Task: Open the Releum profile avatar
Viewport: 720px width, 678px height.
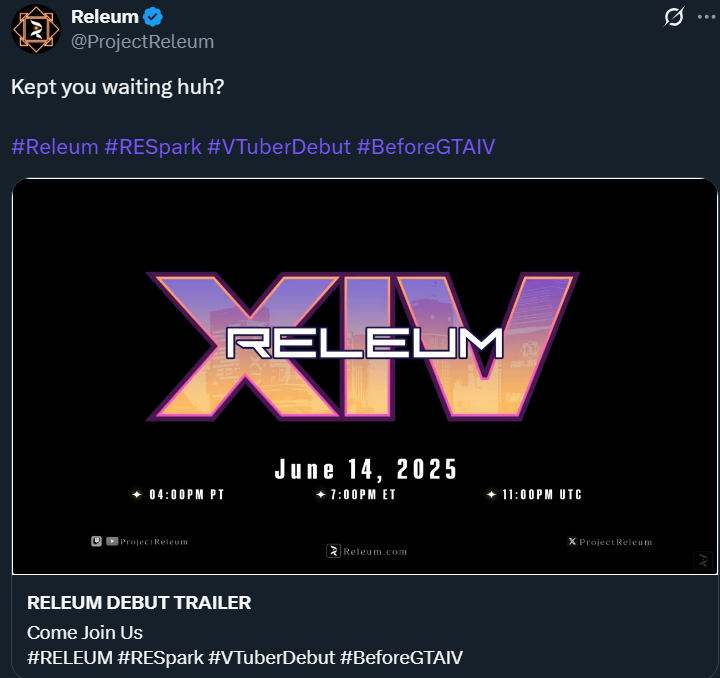Action: 36,29
